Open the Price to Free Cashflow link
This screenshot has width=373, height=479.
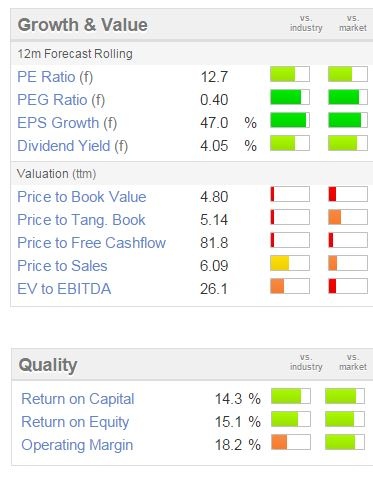[91, 243]
